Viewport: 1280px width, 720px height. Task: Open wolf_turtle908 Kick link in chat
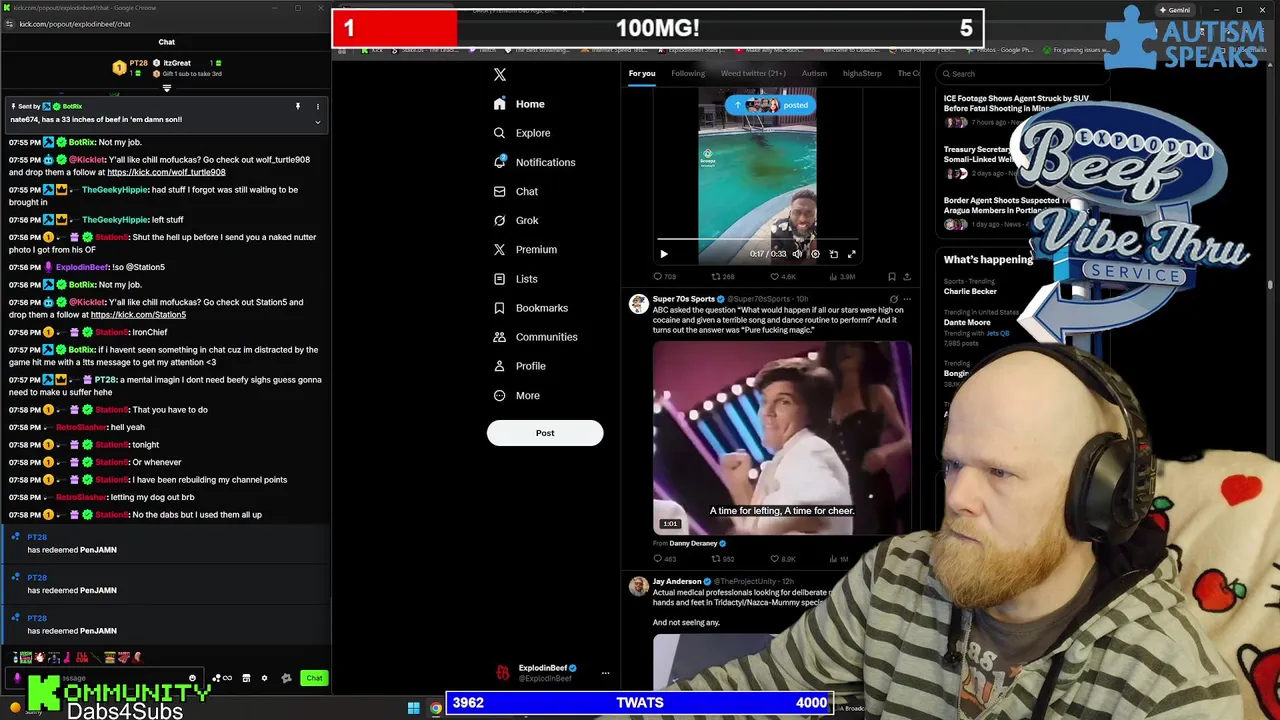click(x=166, y=172)
